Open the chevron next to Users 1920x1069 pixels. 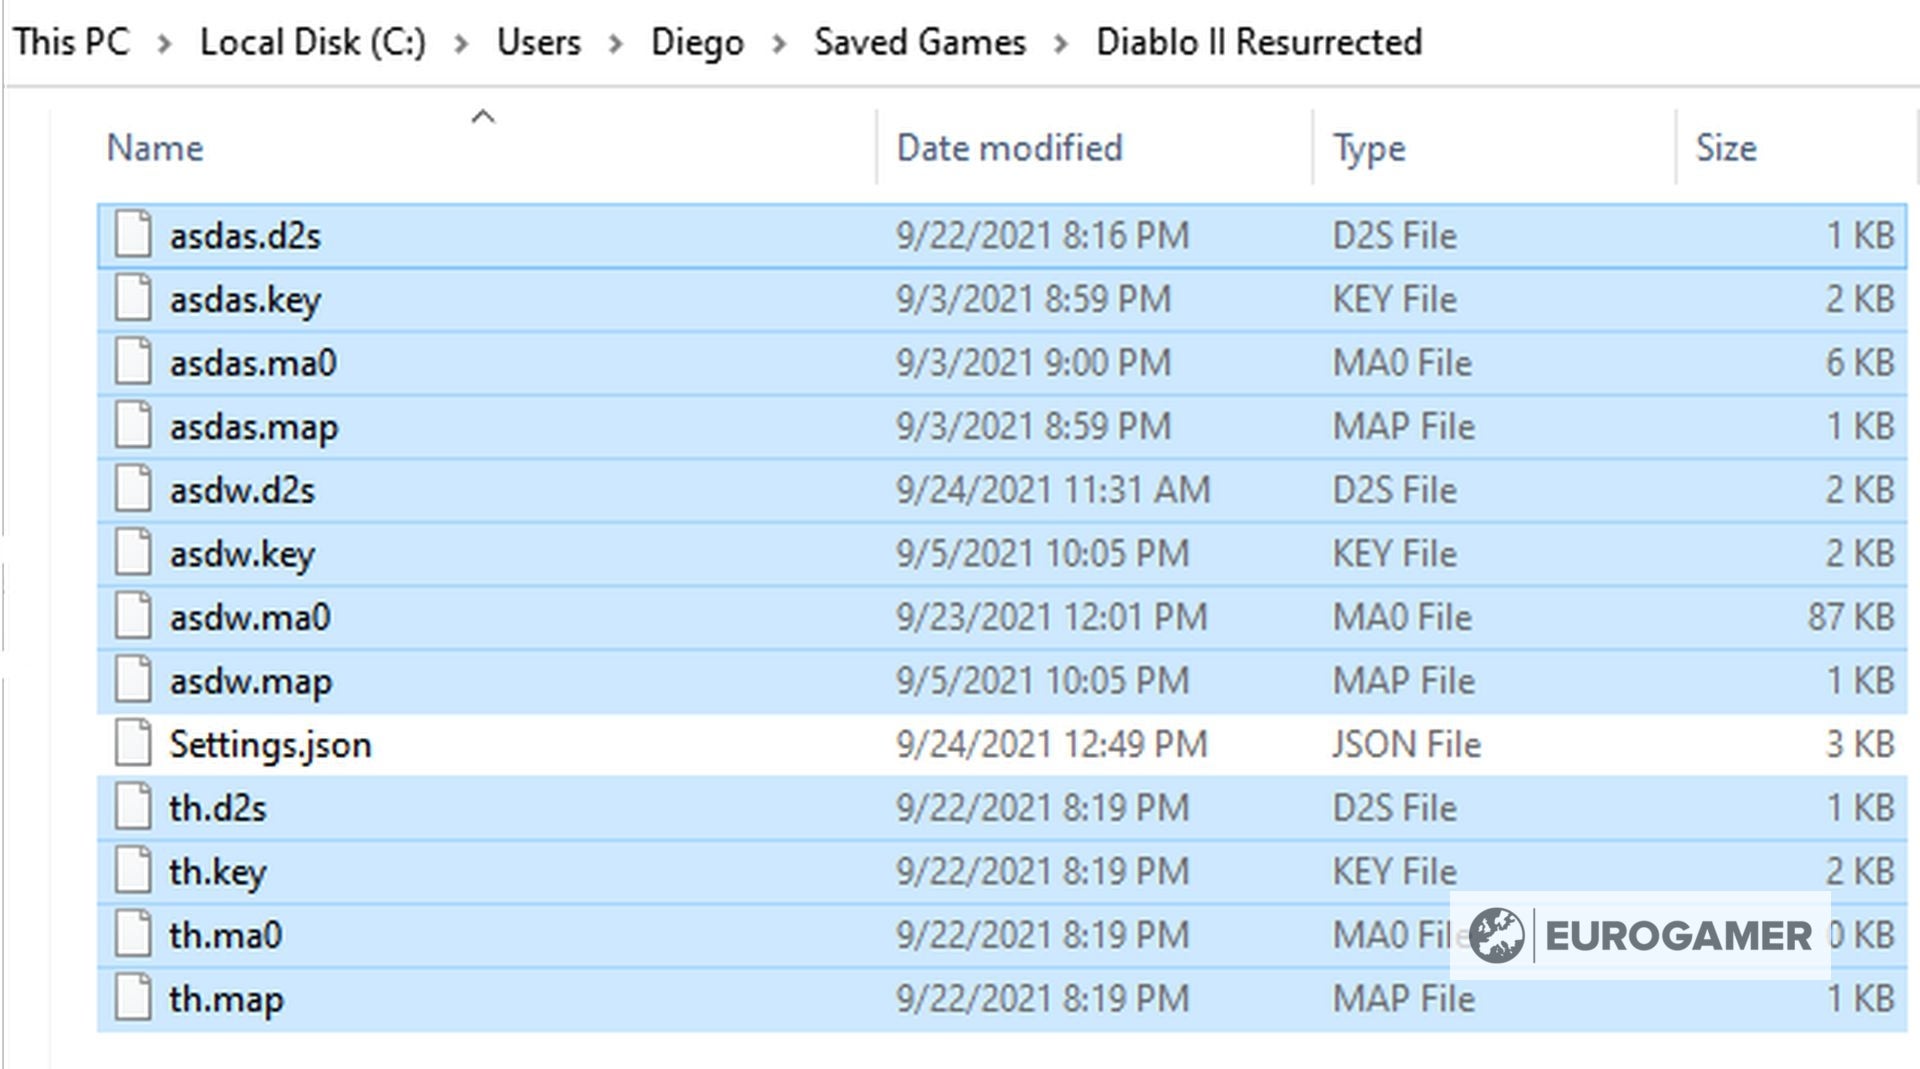[x=616, y=42]
